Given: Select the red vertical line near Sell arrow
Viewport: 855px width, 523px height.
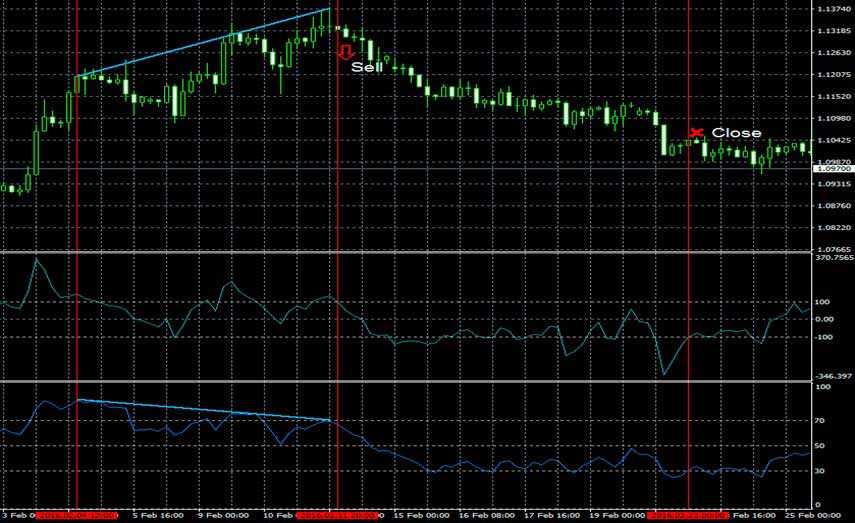Looking at the screenshot, I should [338, 300].
